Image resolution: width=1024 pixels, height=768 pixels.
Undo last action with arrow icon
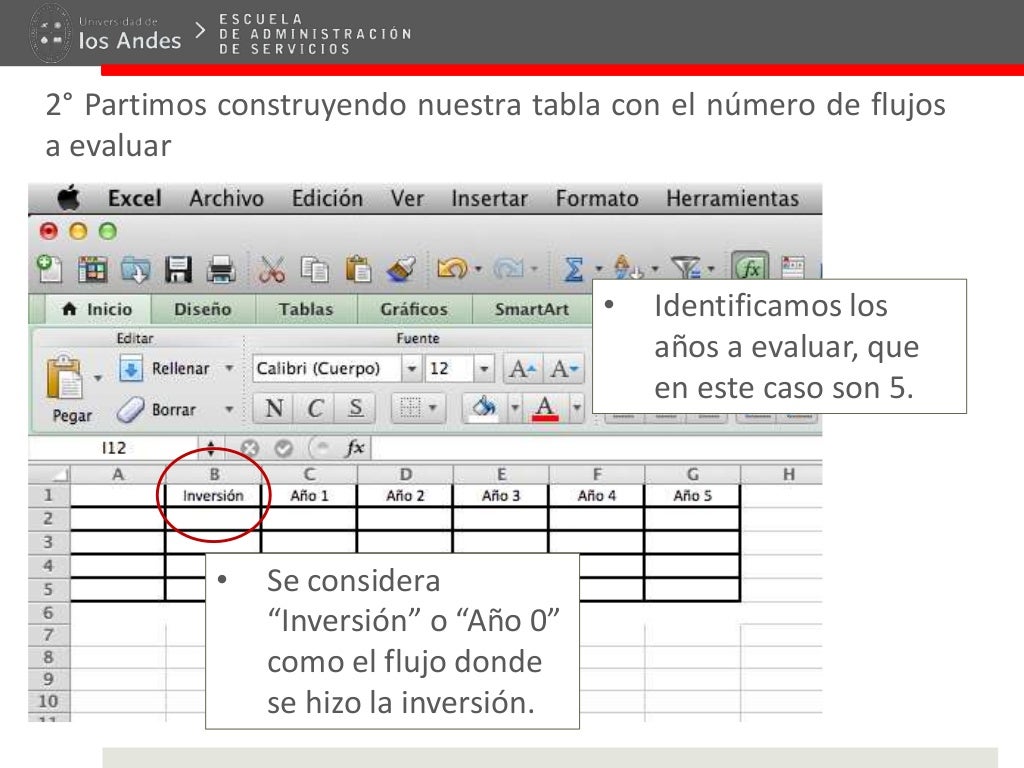tap(452, 268)
